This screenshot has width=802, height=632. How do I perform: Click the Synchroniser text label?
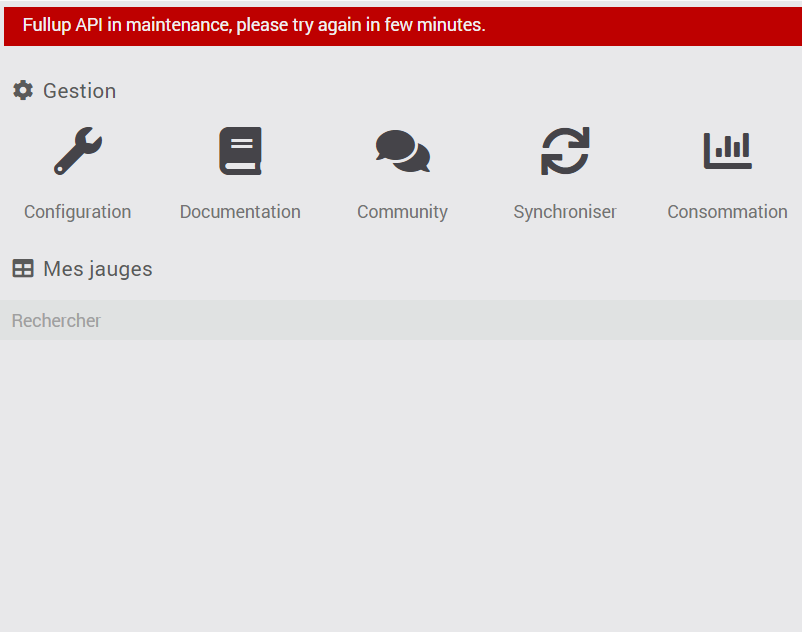coord(565,212)
